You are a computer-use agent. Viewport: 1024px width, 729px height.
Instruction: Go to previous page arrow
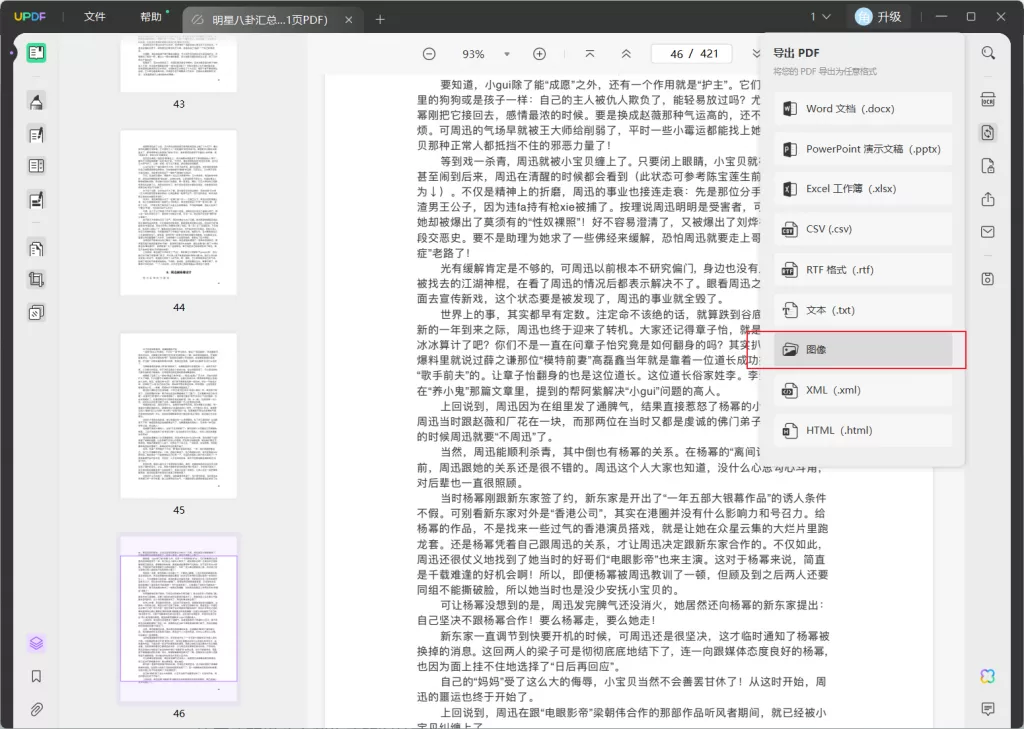pyautogui.click(x=626, y=54)
